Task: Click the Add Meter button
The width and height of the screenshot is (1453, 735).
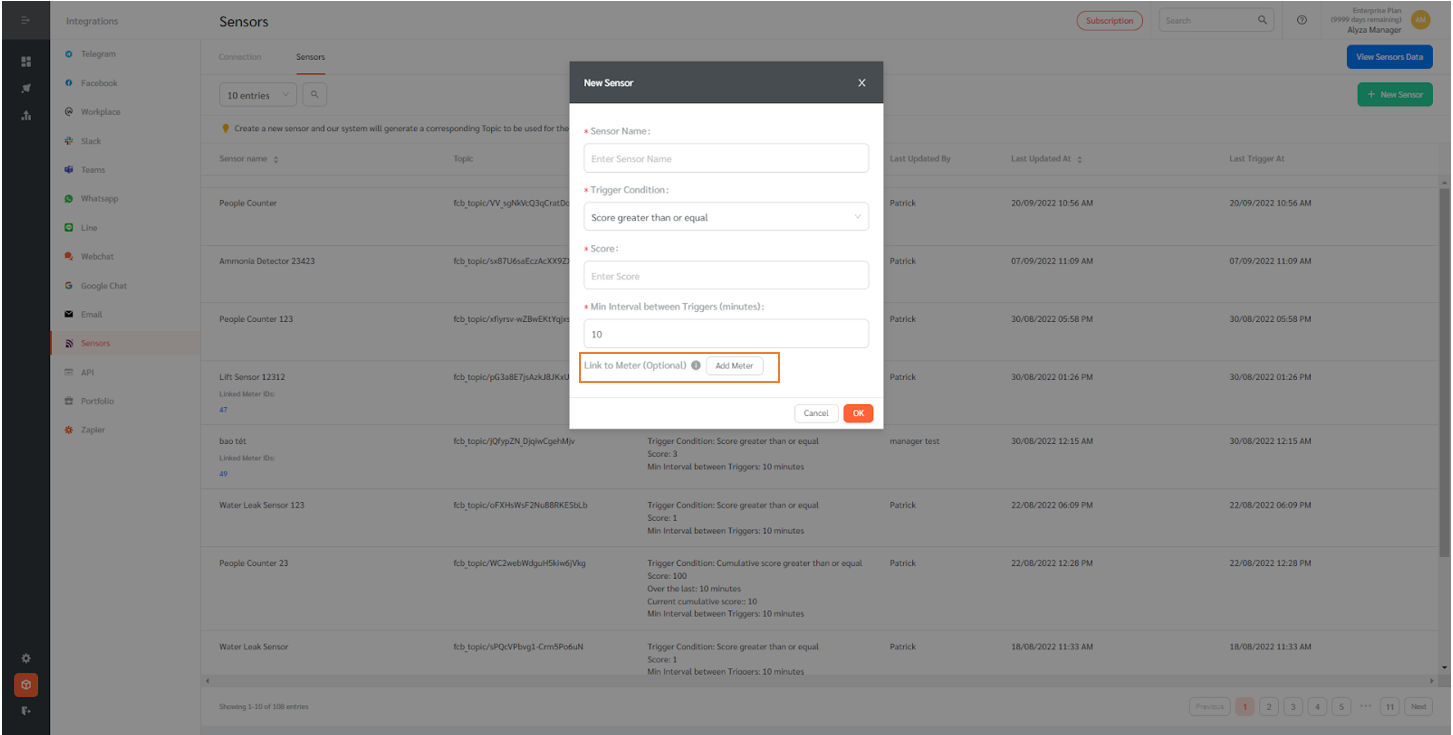Action: tap(734, 366)
